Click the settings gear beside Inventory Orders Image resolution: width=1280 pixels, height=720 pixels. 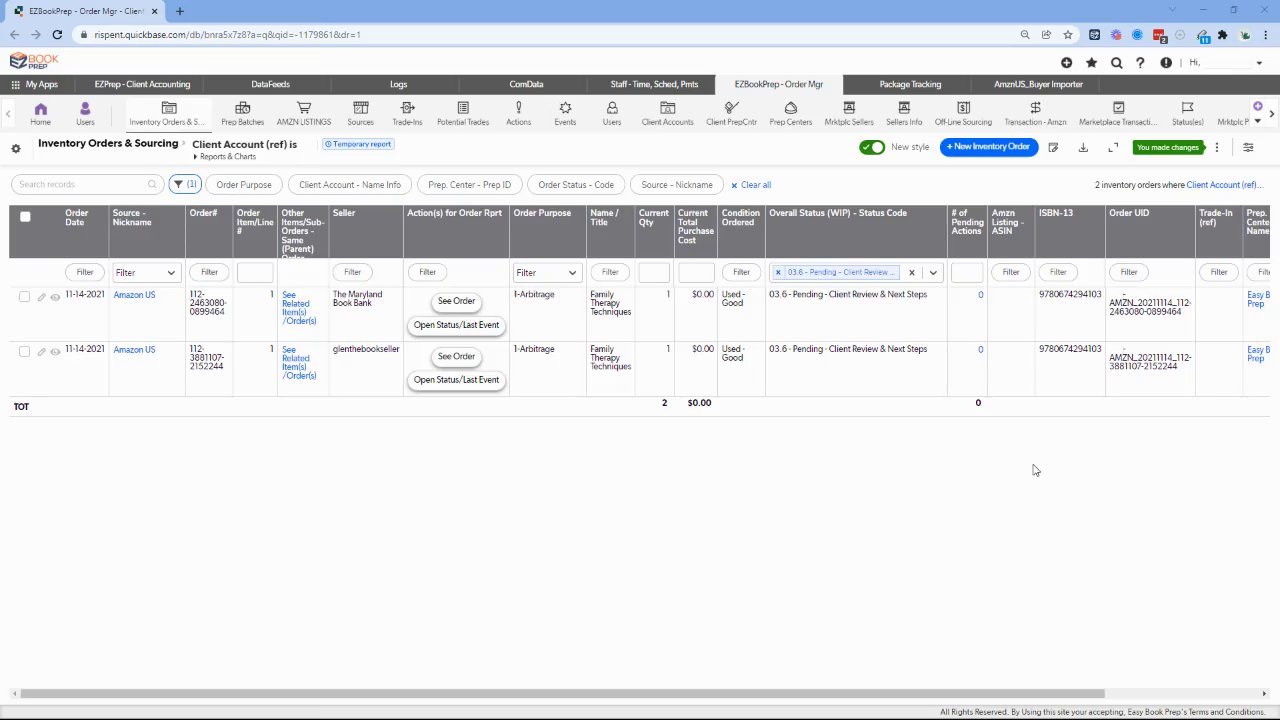point(16,148)
